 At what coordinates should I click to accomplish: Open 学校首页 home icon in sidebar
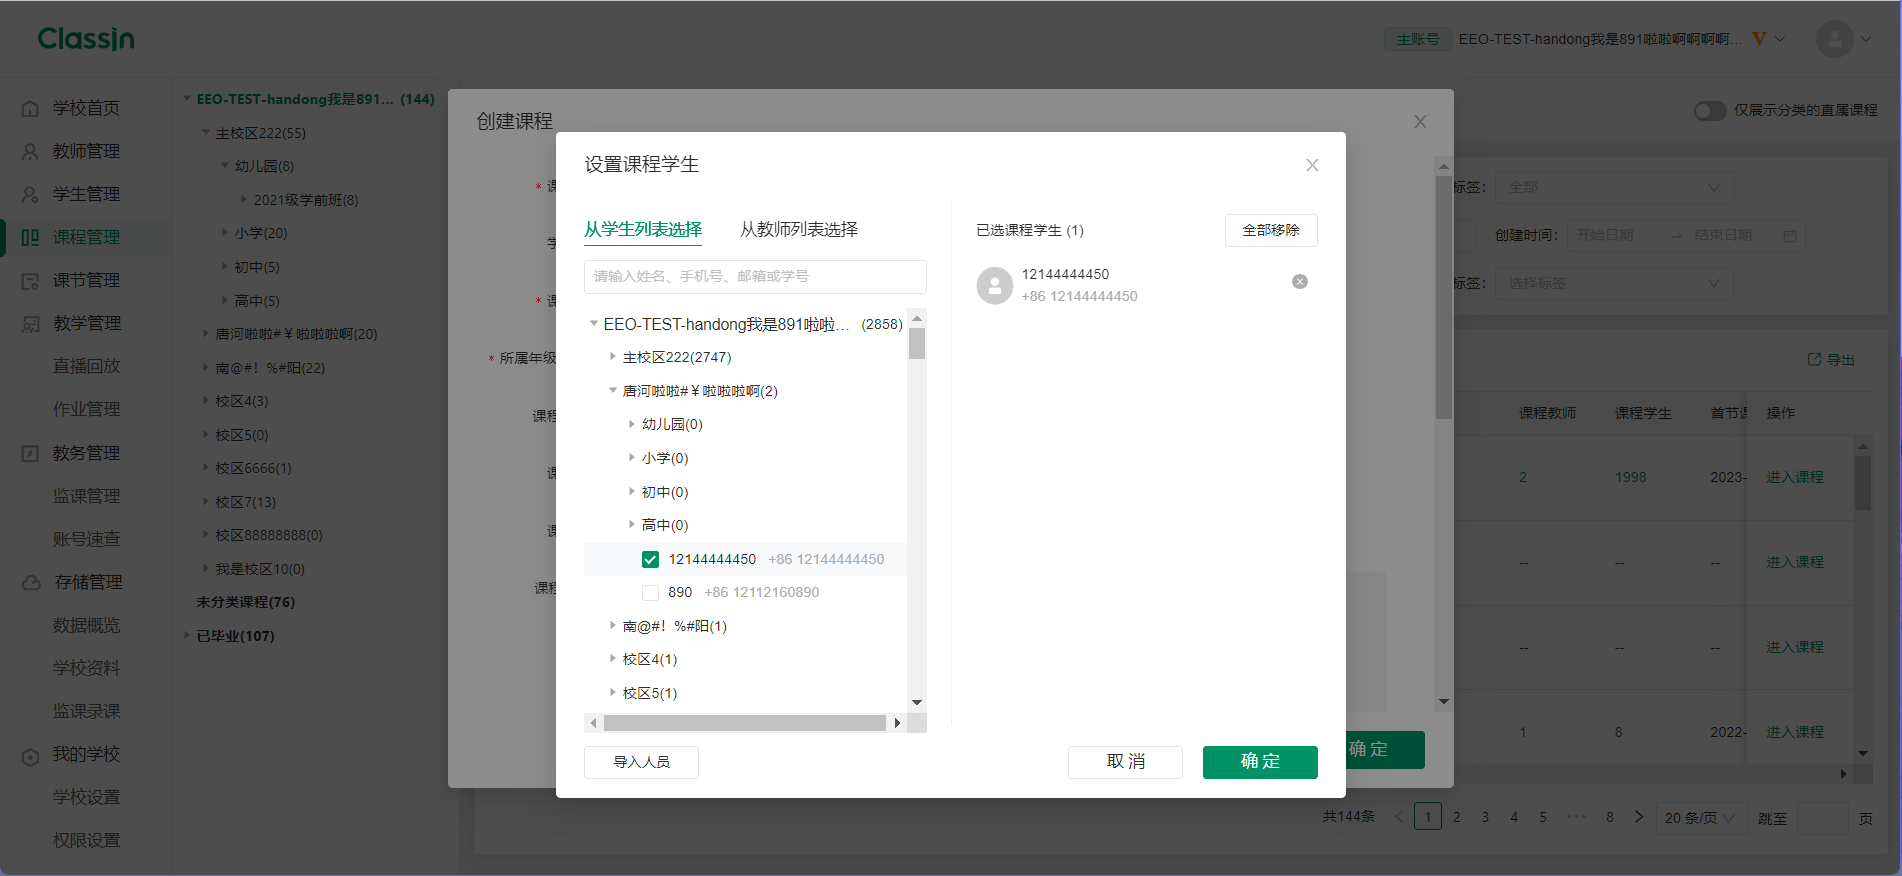pos(31,108)
